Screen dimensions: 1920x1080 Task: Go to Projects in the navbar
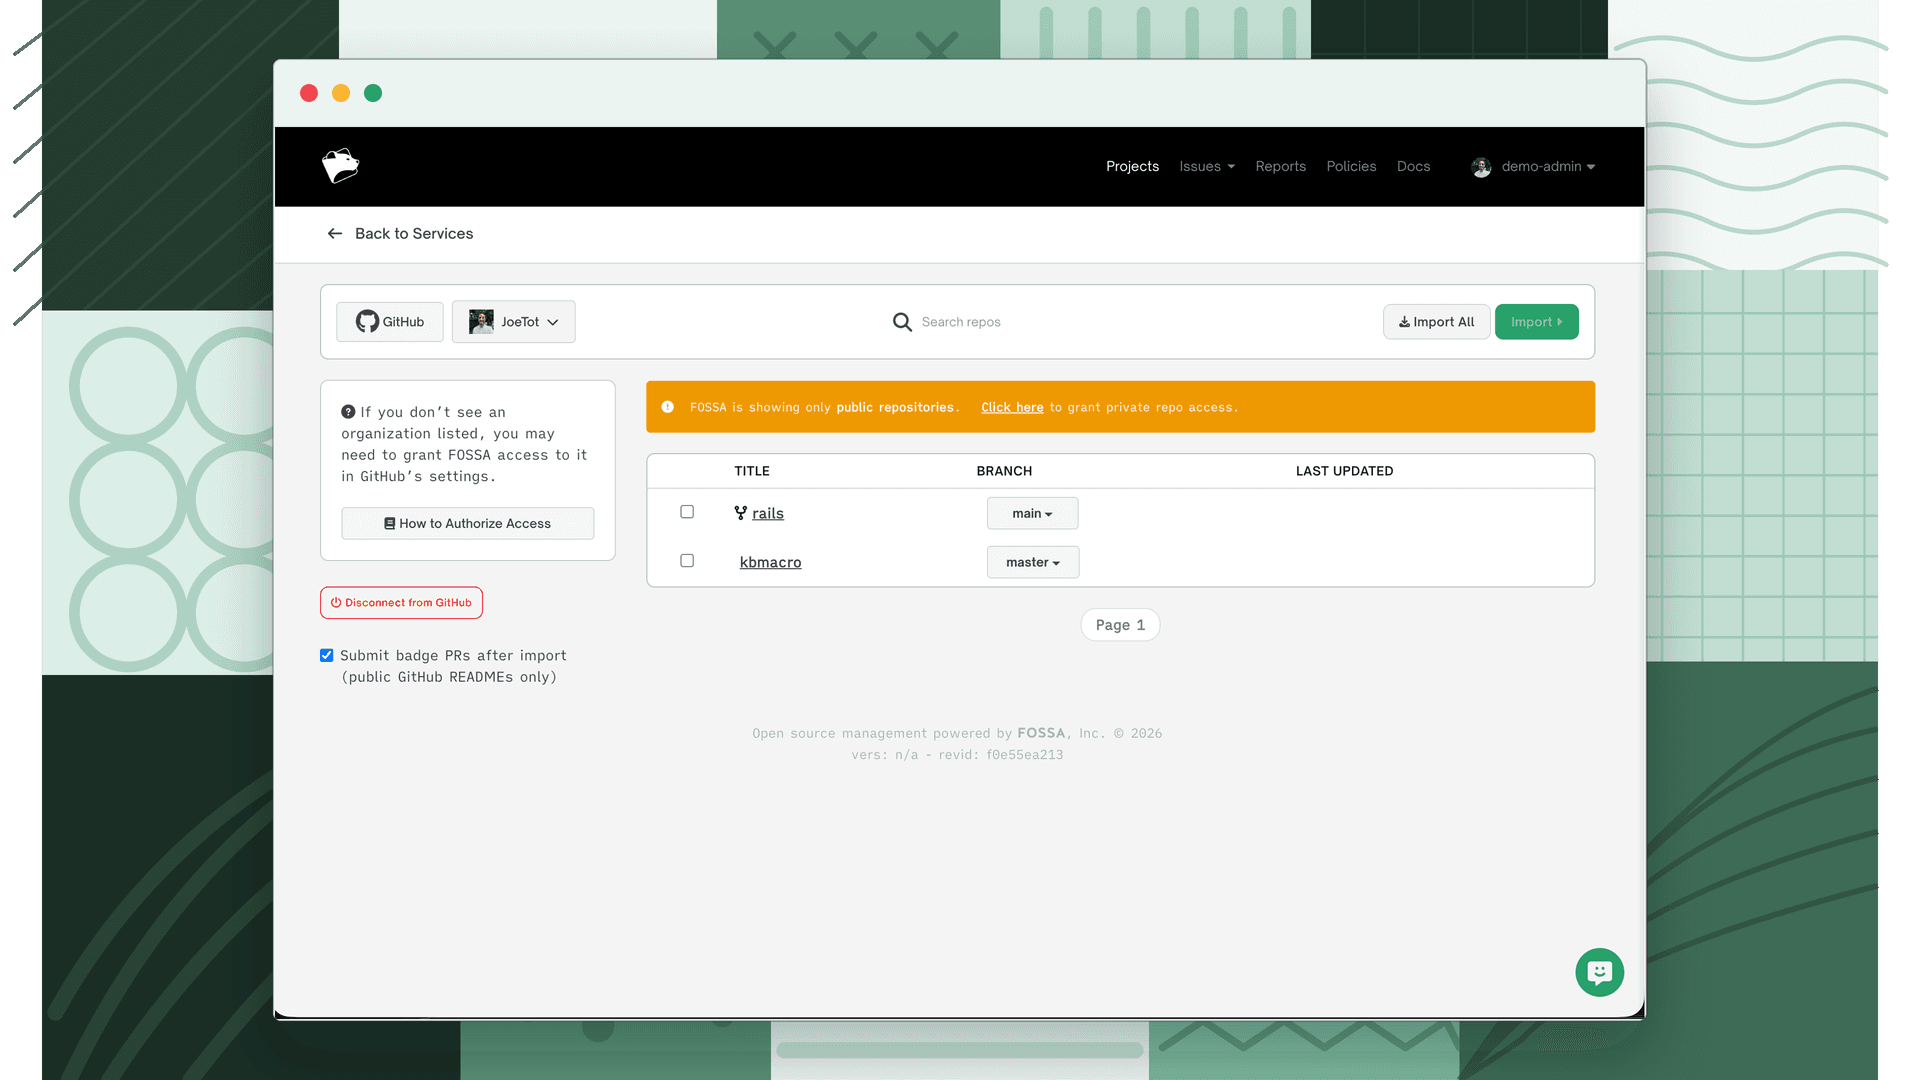click(1132, 166)
